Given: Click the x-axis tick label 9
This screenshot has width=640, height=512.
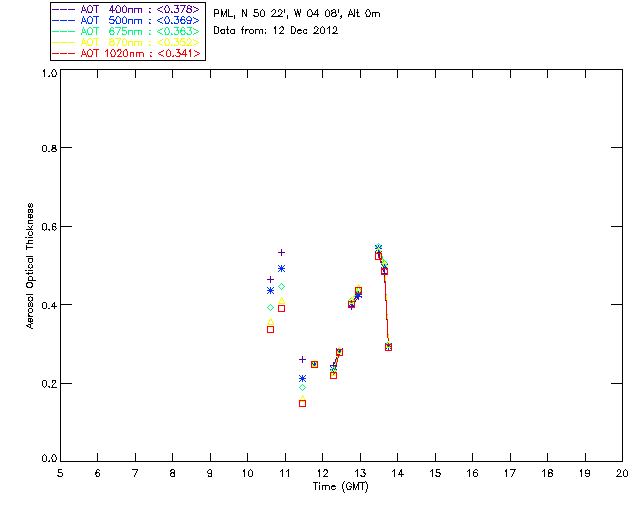Looking at the screenshot, I should coord(210,473).
